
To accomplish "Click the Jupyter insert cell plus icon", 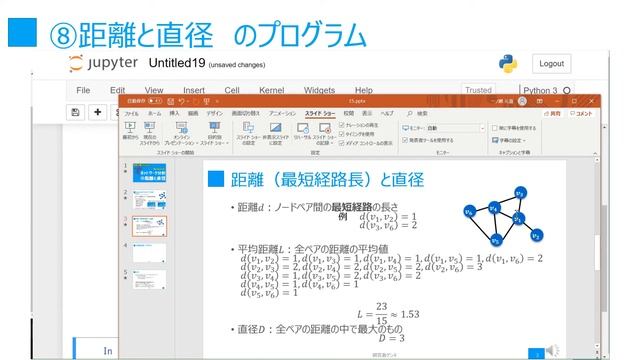I will (98, 112).
